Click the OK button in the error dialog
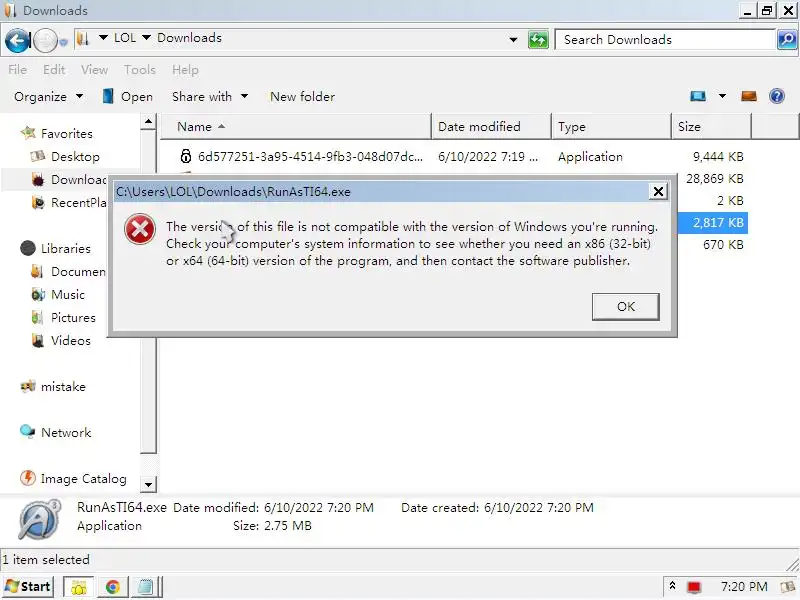Screen dimensions: 800x600 626,307
